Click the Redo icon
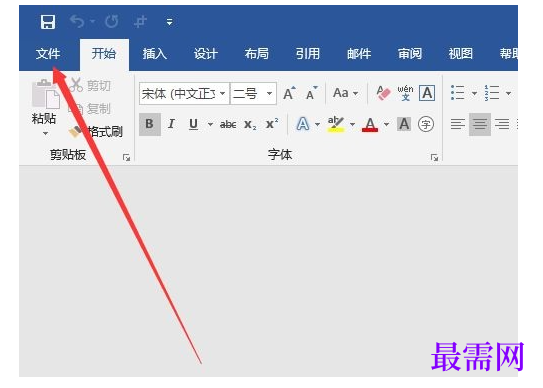The image size is (543, 388). (x=112, y=22)
